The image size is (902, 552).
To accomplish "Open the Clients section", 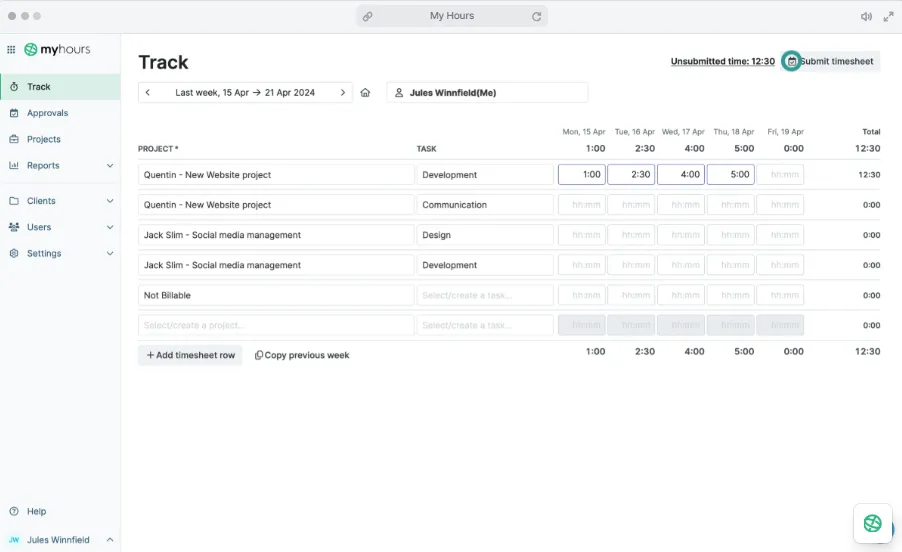I will click(x=60, y=201).
